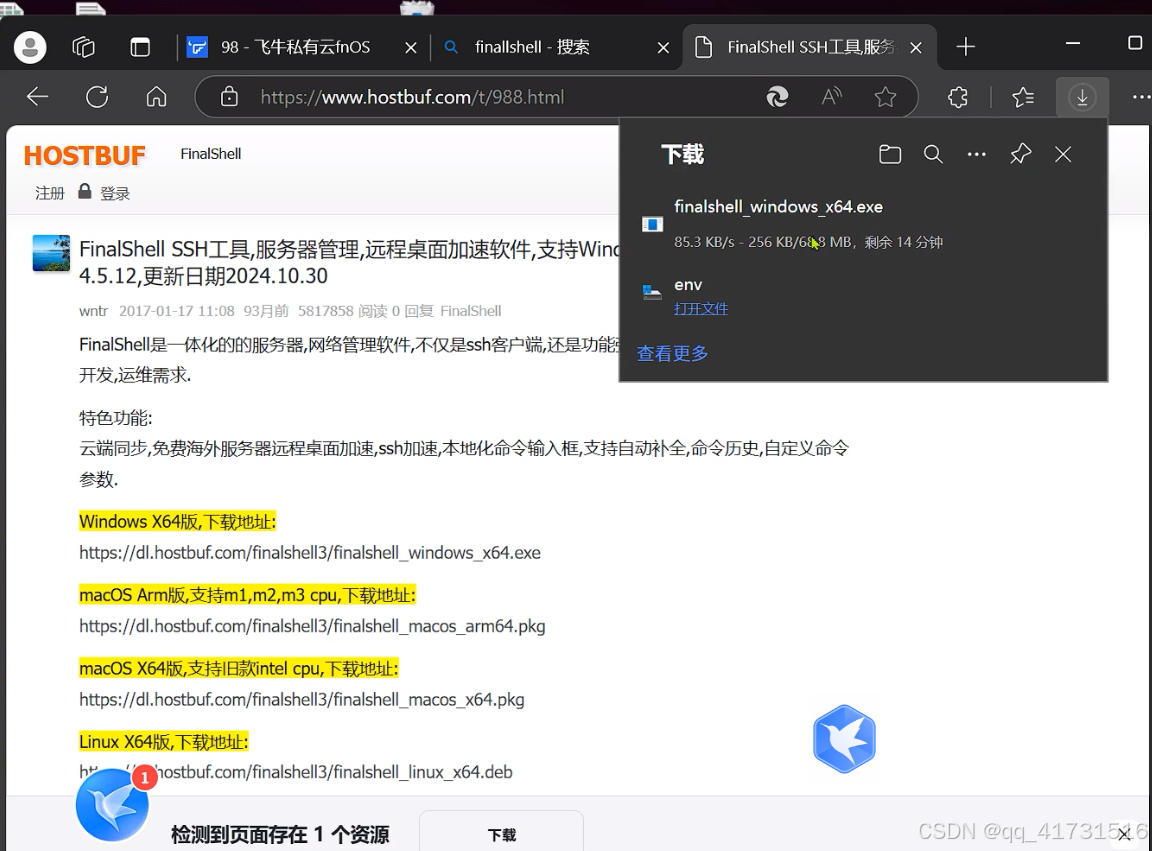The height and width of the screenshot is (851, 1152).
Task: Open the wntr author profile
Action: point(93,311)
